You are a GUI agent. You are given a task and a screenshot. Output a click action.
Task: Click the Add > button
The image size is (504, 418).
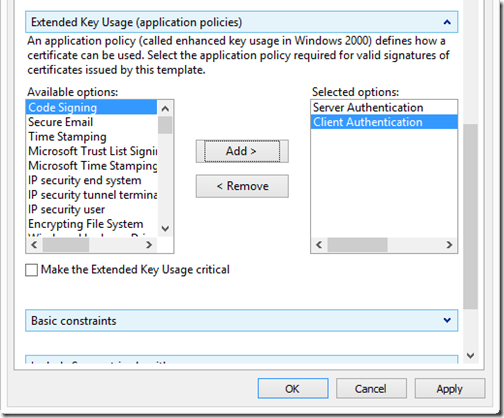242,151
